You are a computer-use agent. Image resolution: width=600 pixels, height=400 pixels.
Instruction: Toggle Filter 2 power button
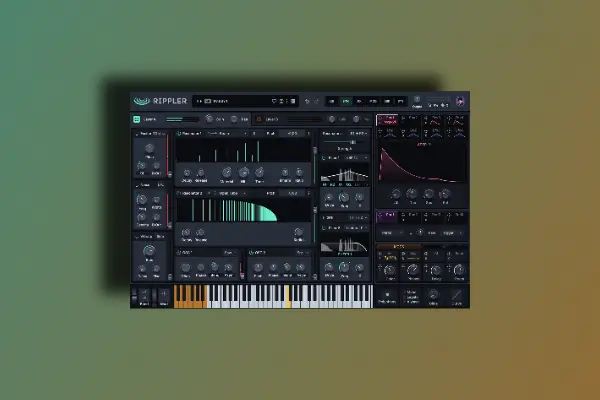click(x=324, y=228)
